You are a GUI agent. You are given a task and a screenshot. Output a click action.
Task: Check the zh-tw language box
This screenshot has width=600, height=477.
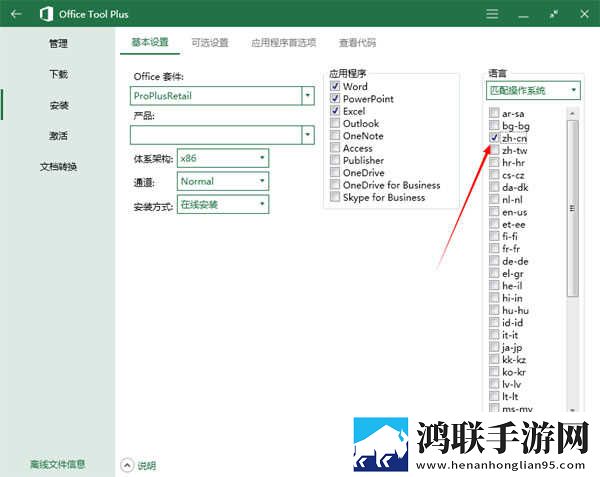(494, 150)
